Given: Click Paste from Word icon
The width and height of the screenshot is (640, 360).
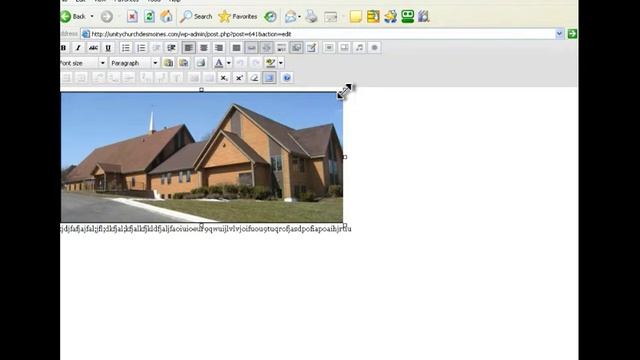Looking at the screenshot, I should [x=184, y=63].
